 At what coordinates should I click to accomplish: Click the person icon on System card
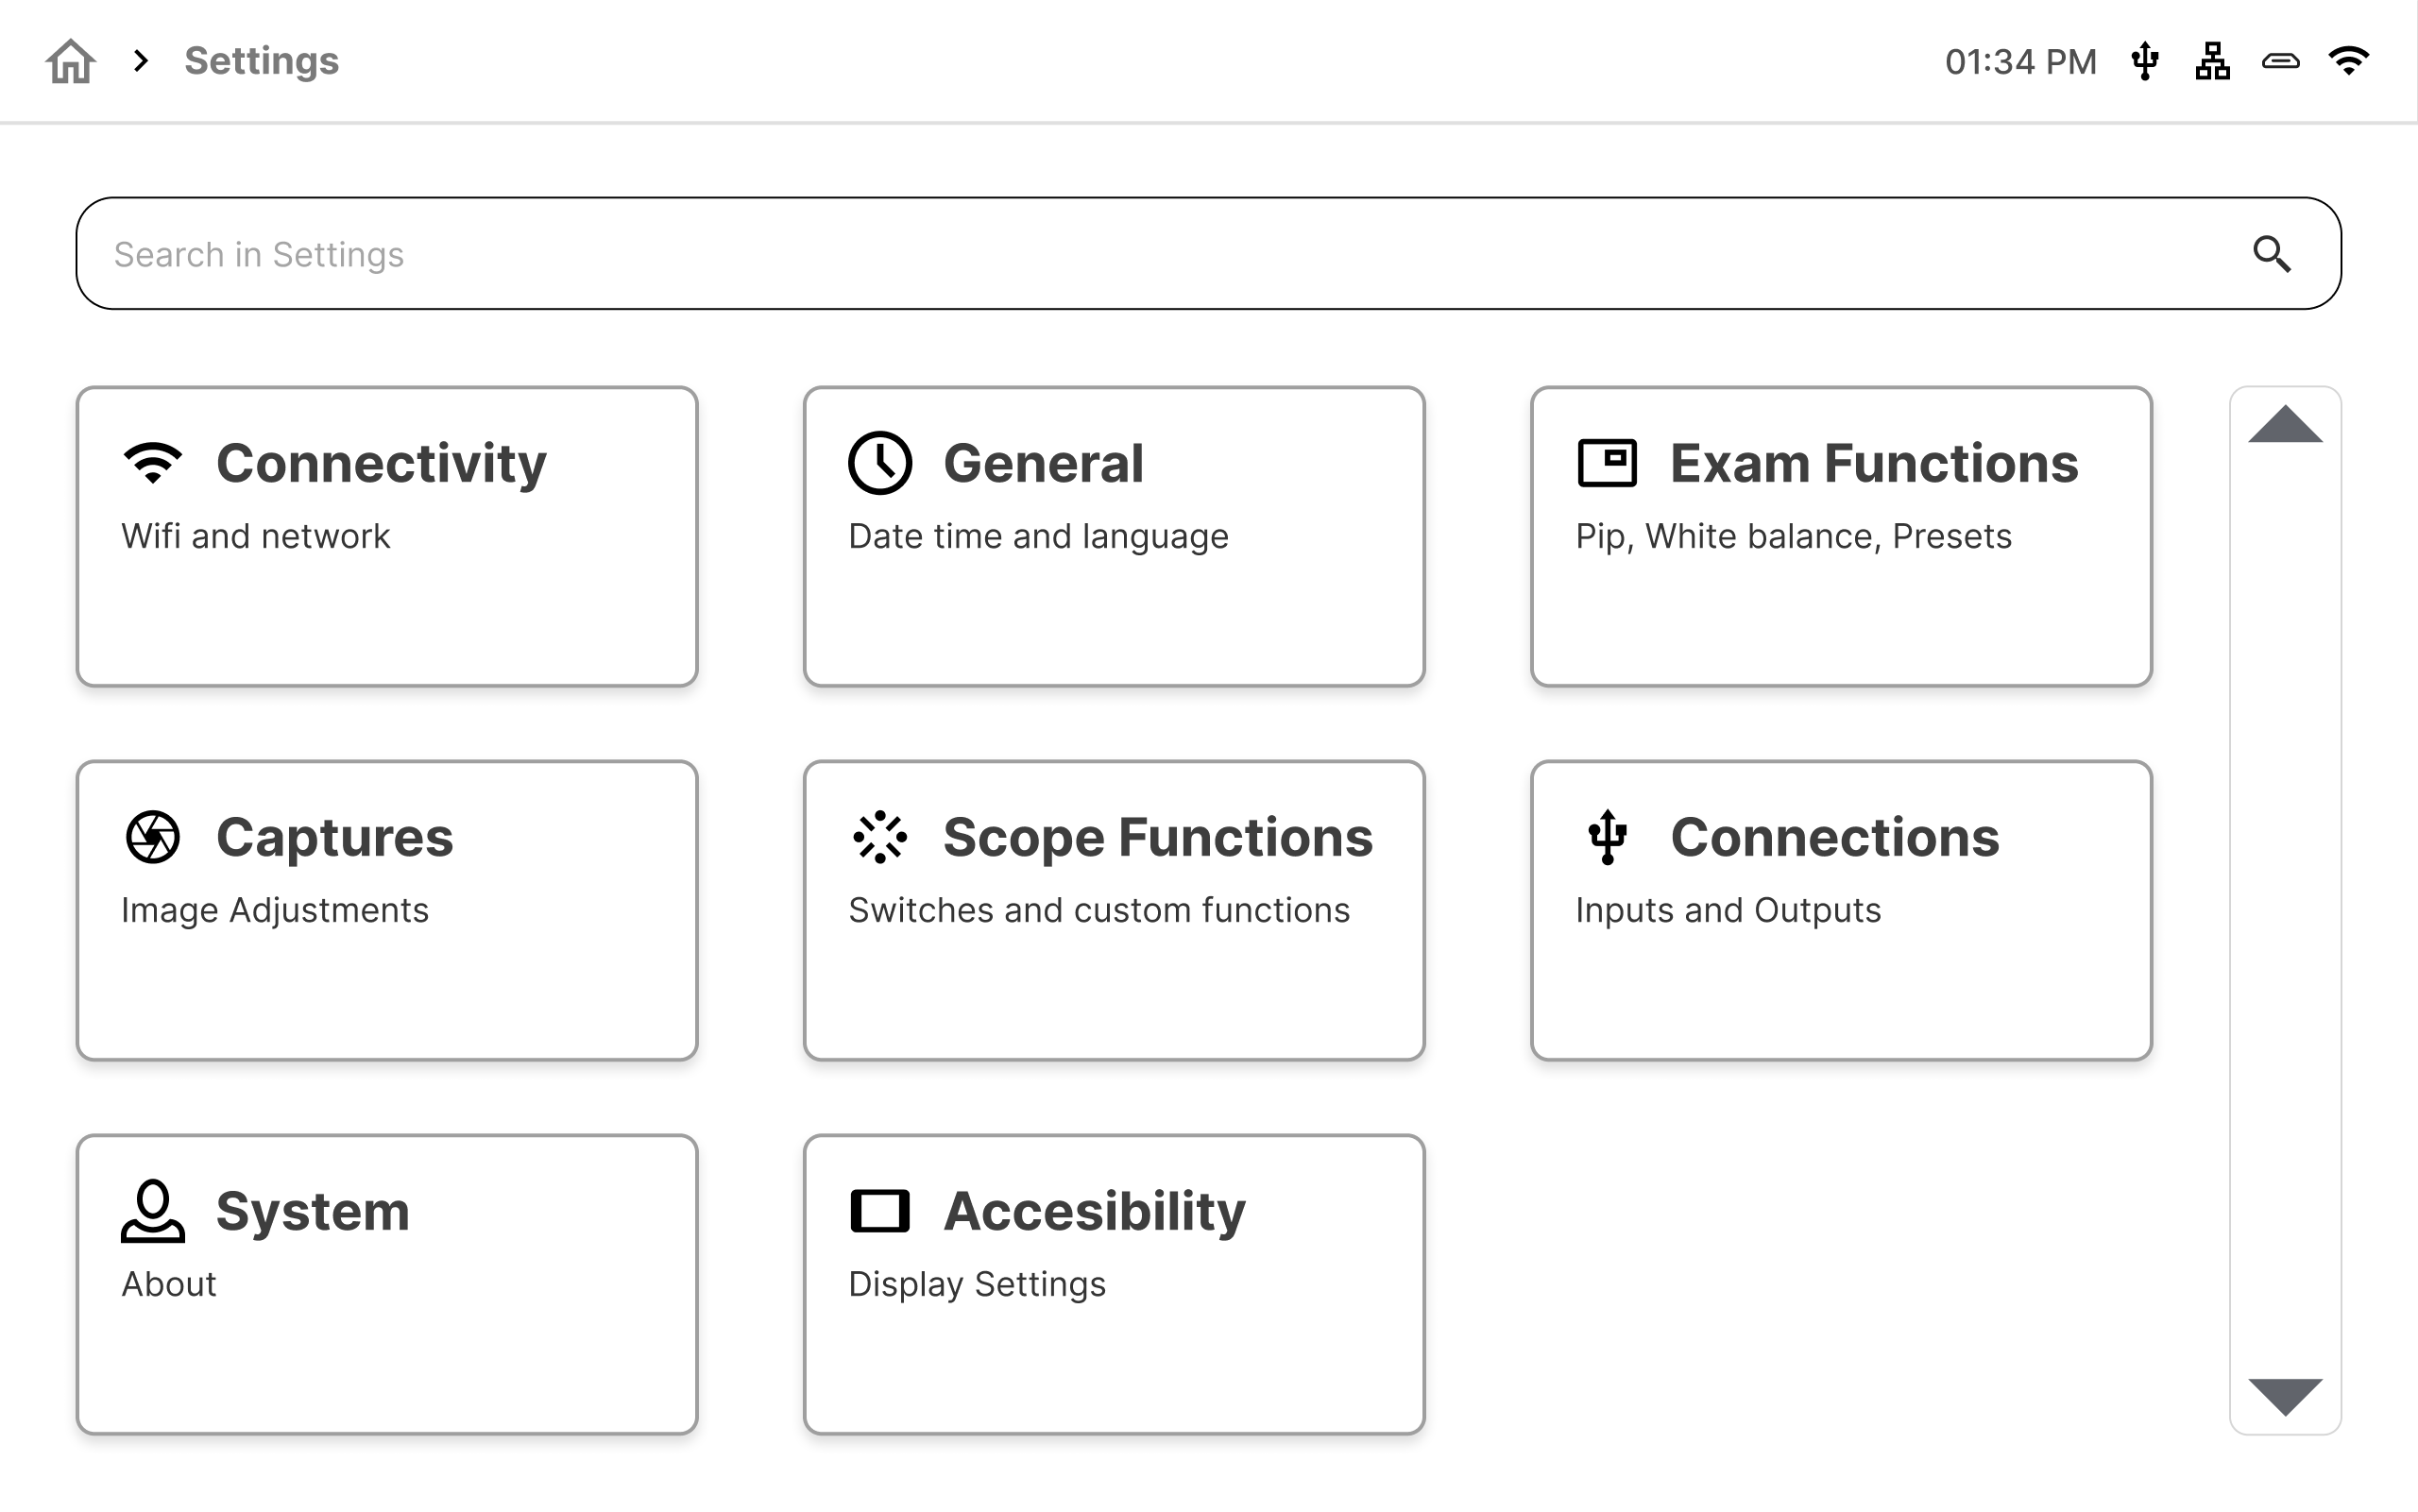(x=153, y=1211)
